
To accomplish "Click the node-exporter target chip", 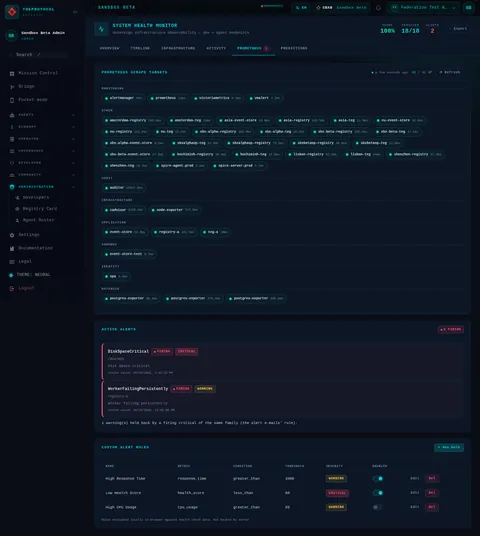I will [x=175, y=210].
